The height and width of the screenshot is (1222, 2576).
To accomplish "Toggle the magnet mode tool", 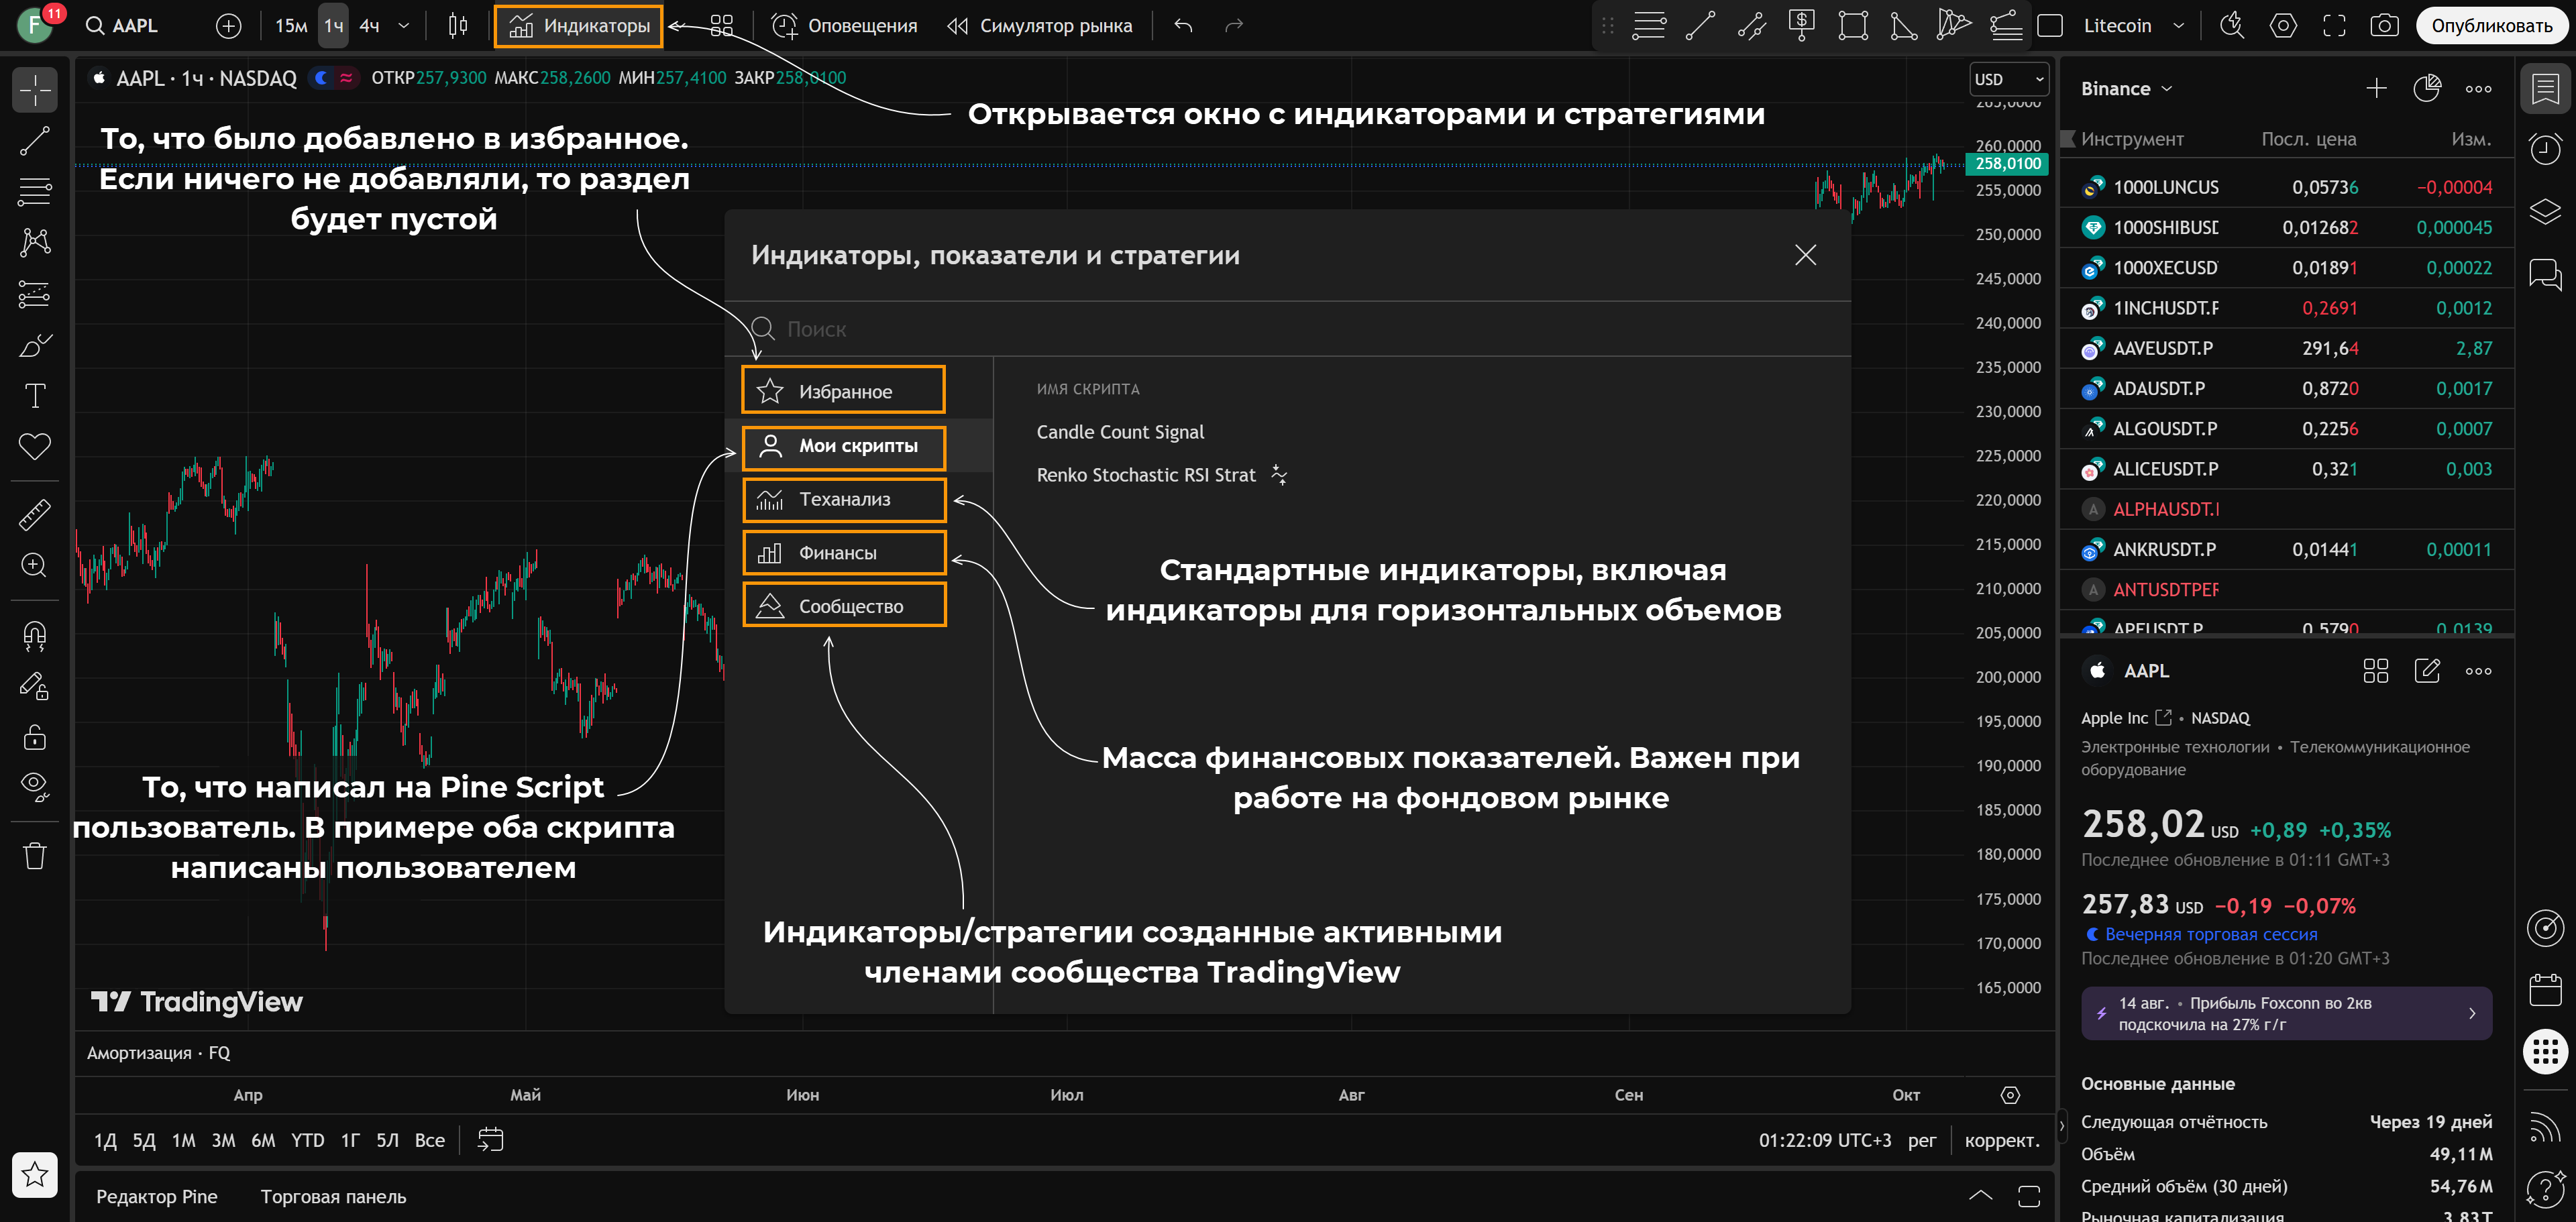I will pyautogui.click(x=35, y=635).
